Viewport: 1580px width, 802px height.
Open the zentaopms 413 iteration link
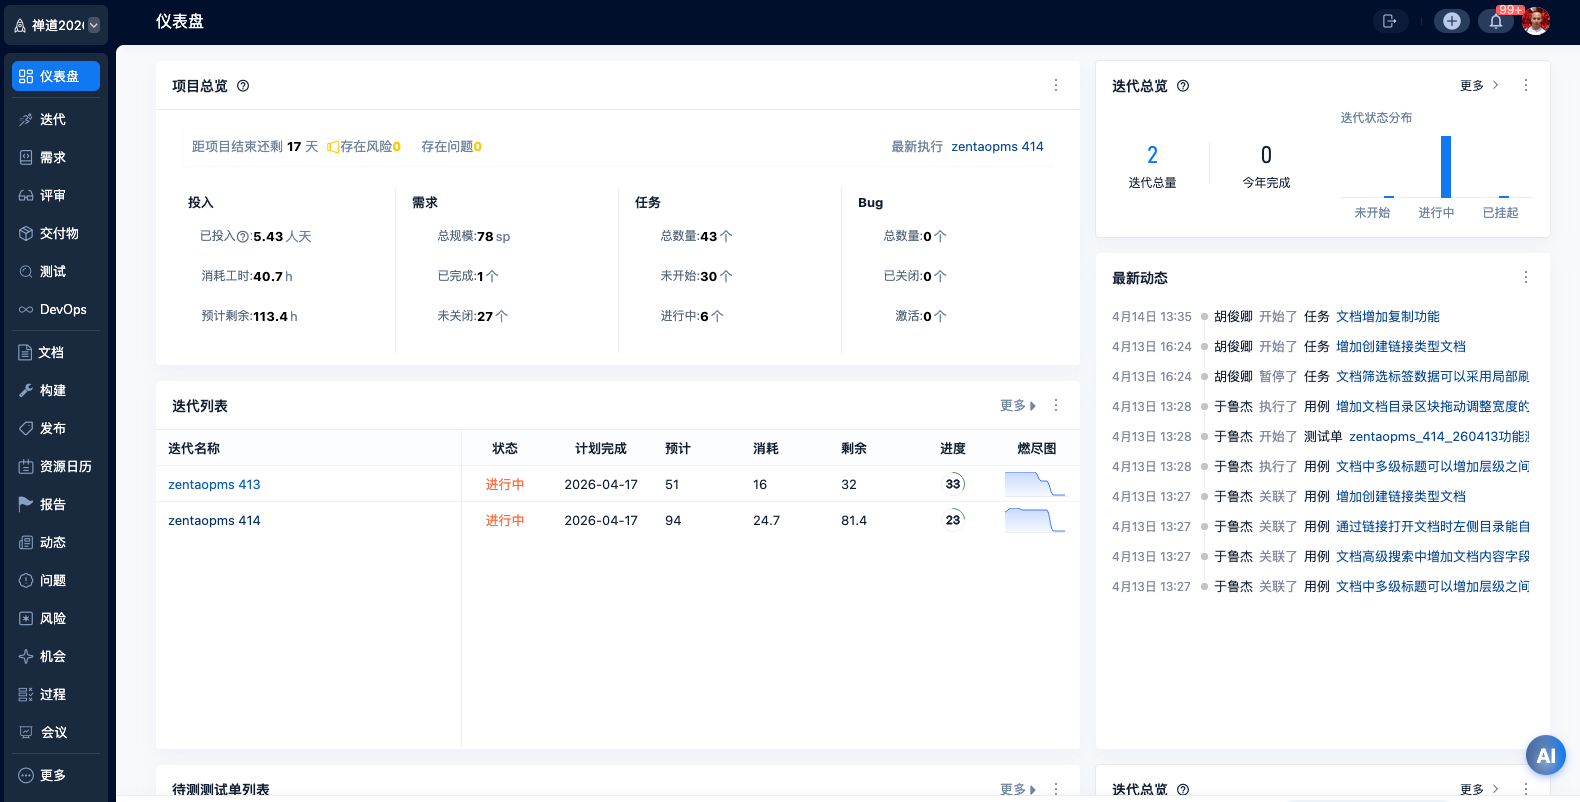[x=214, y=485]
